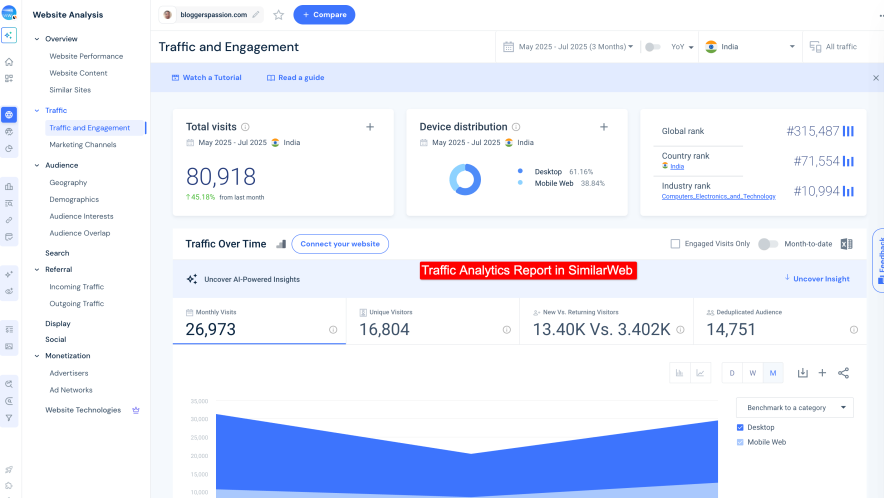Toggle Month-to-date switch
This screenshot has height=498, width=884.
tap(768, 244)
